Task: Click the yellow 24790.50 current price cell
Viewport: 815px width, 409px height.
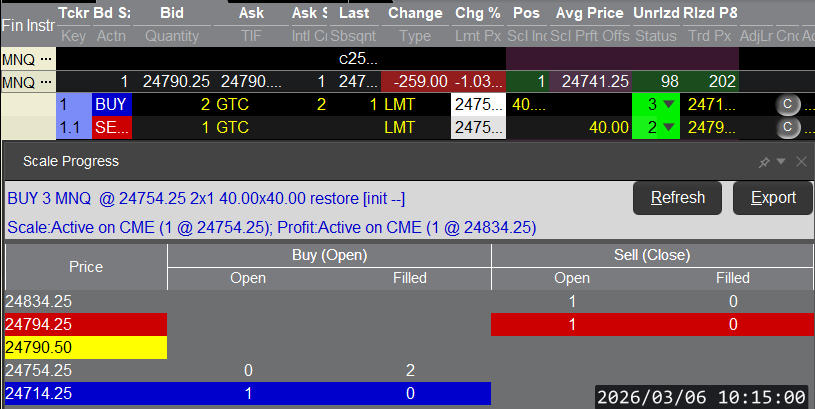Action: pos(85,347)
